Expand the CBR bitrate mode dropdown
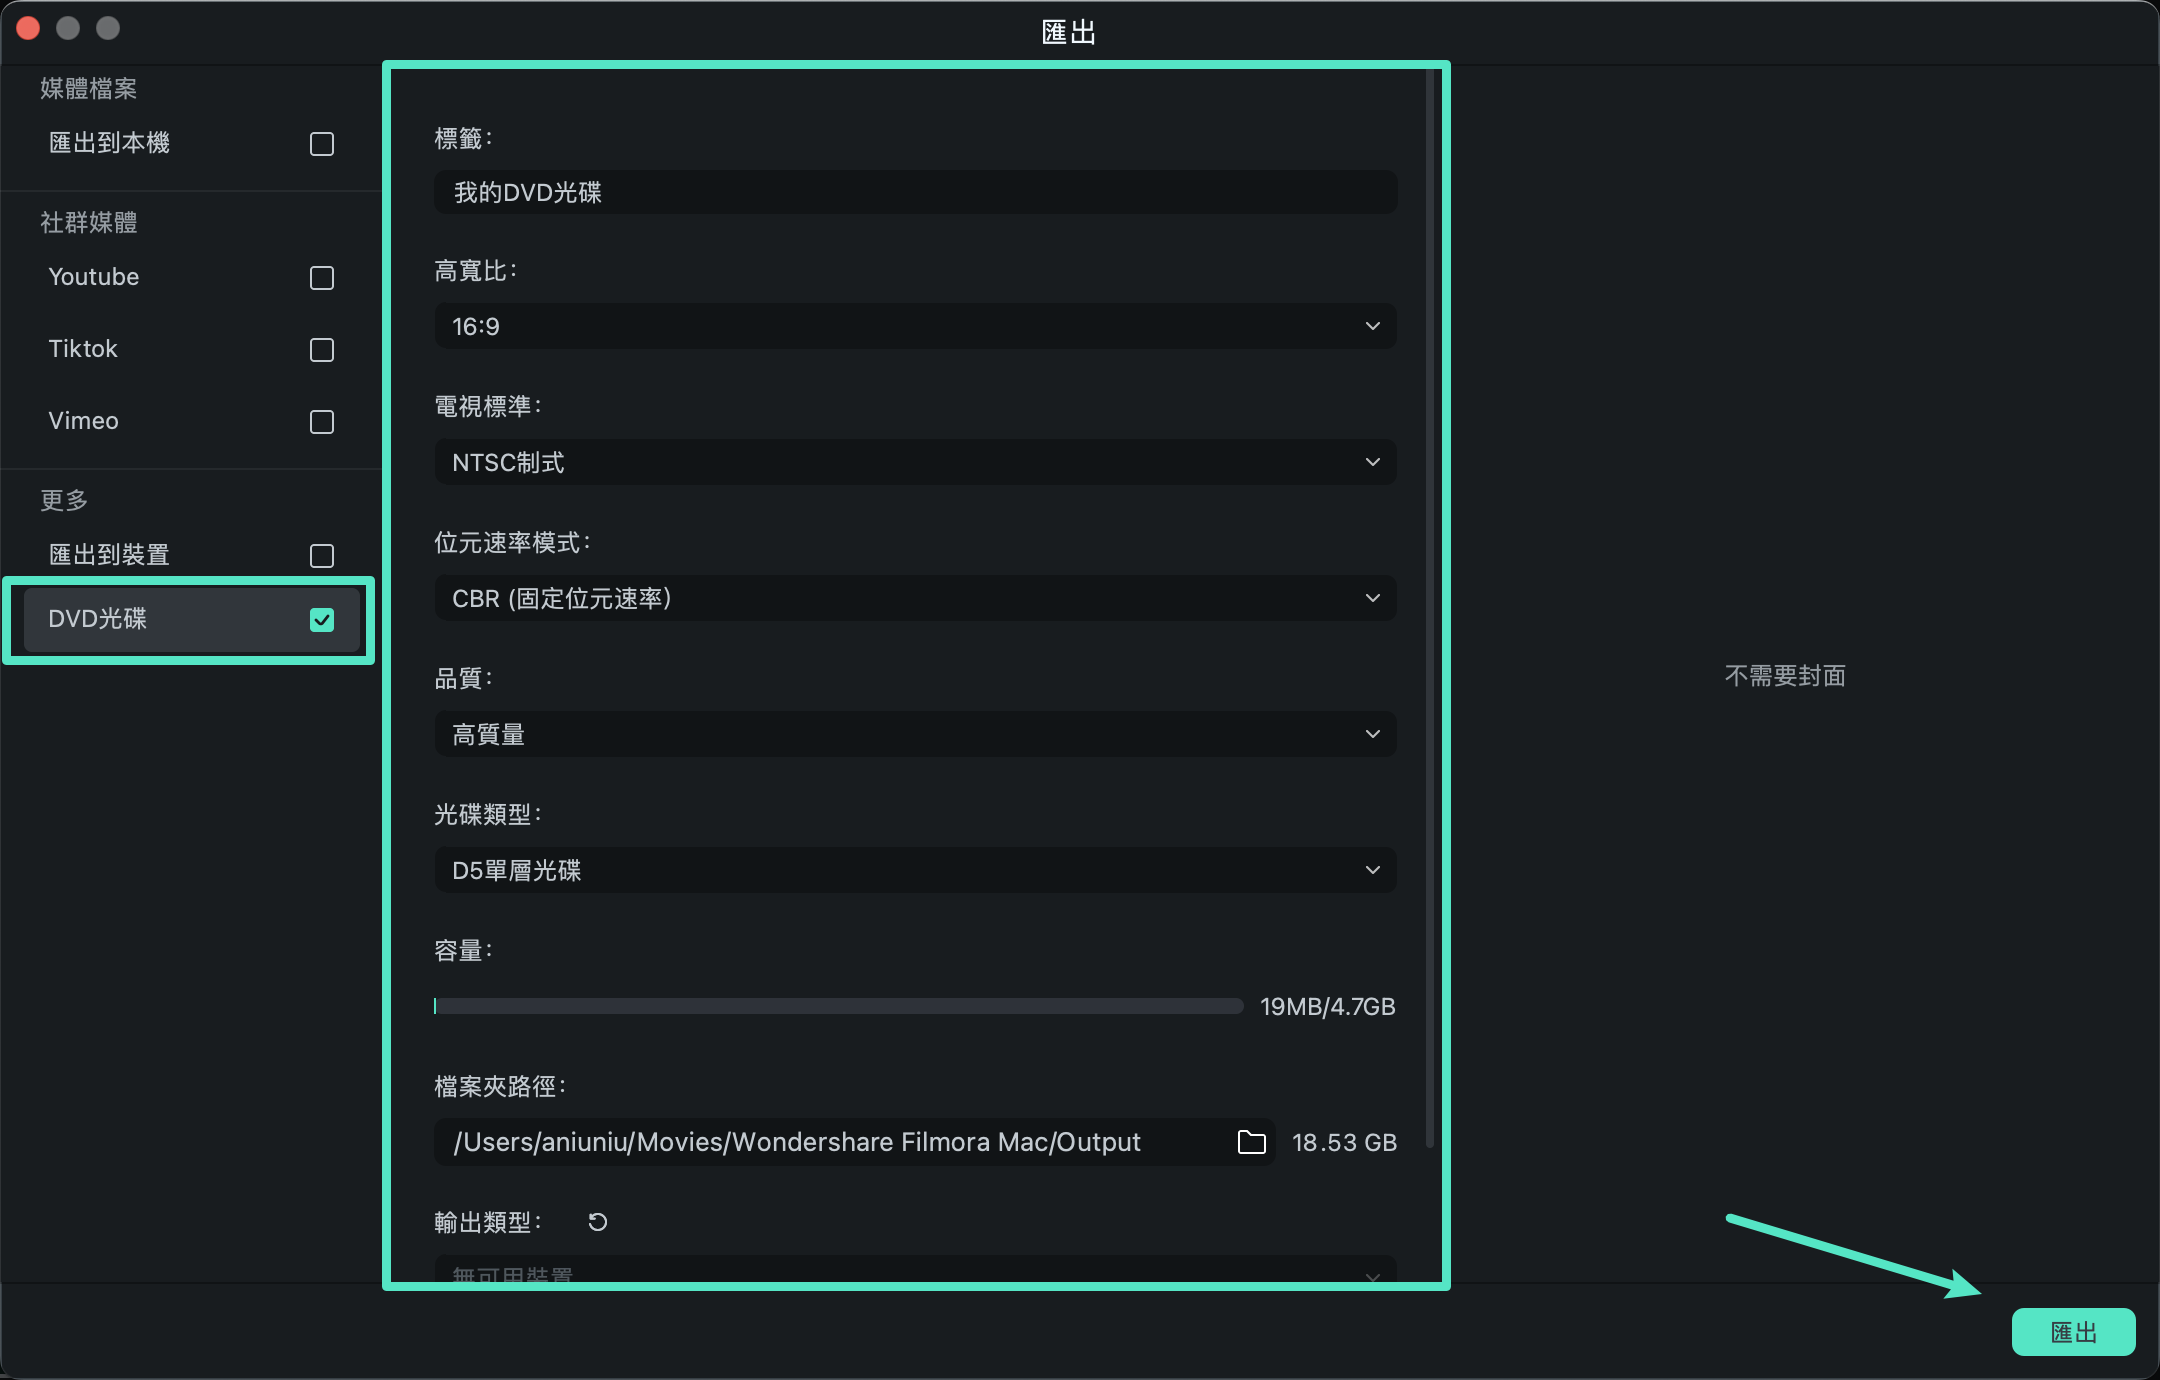2160x1380 pixels. pos(915,598)
